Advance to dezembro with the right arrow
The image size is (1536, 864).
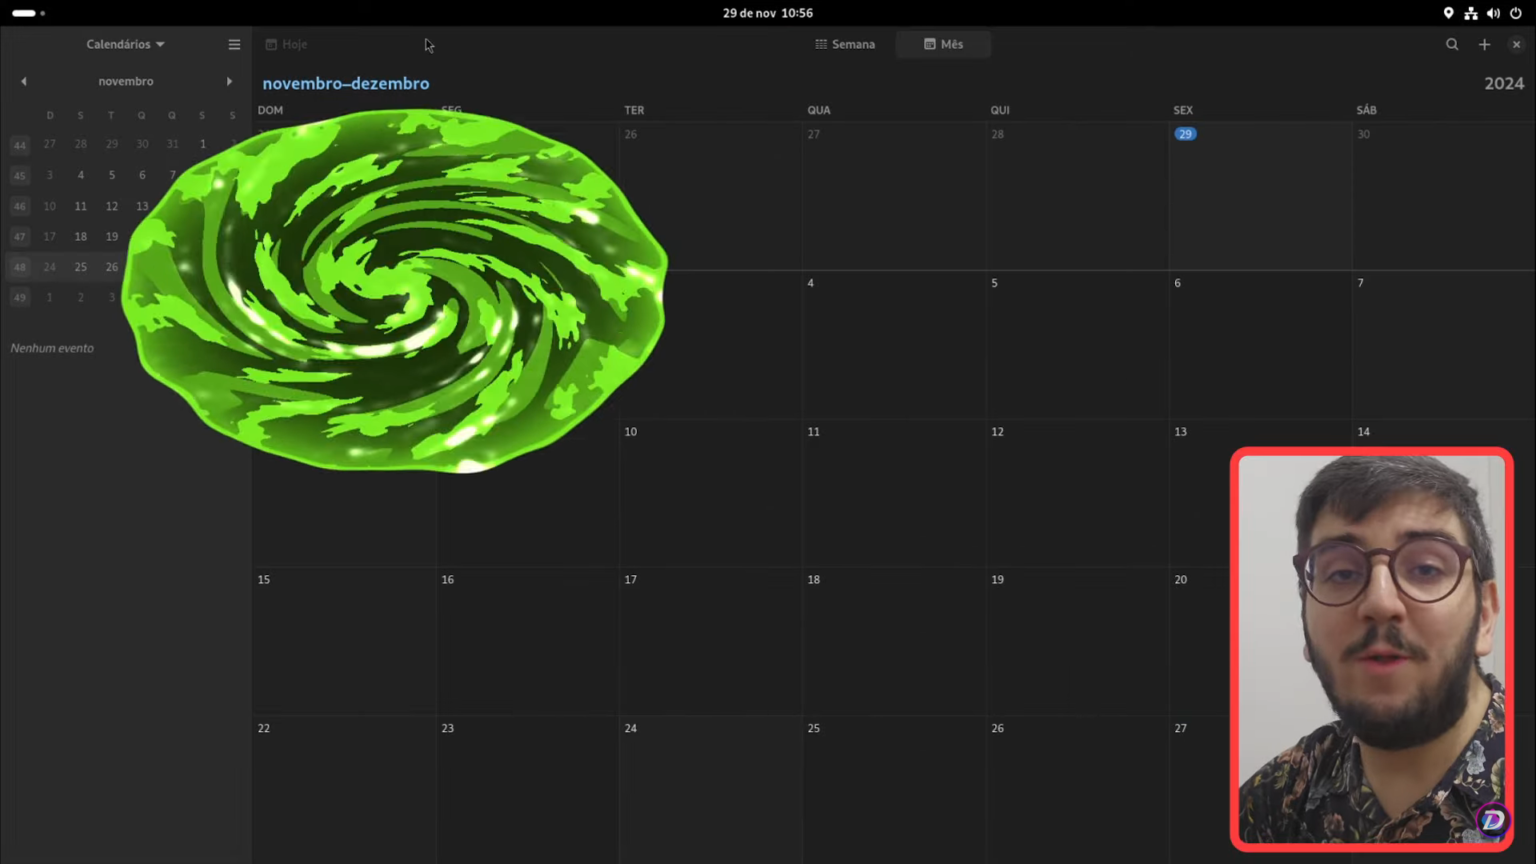click(x=229, y=81)
